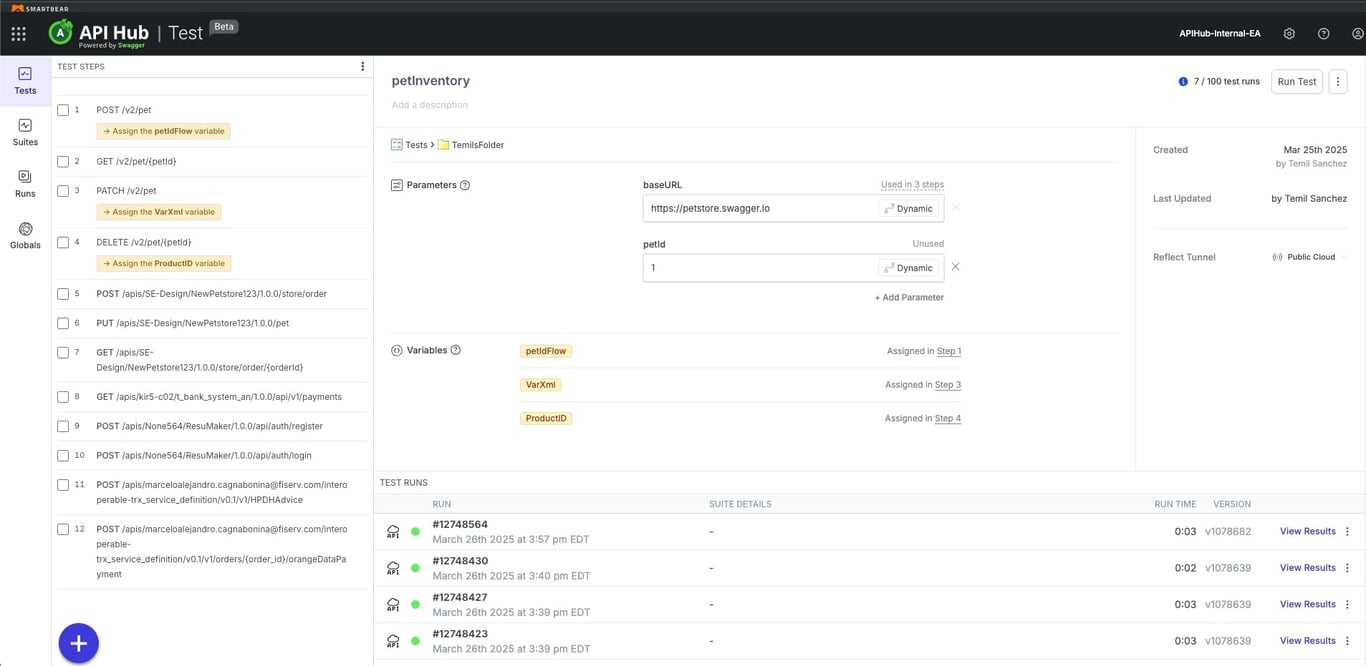This screenshot has width=1366, height=666.
Task: Click the petId value input field
Action: pyautogui.click(x=760, y=268)
